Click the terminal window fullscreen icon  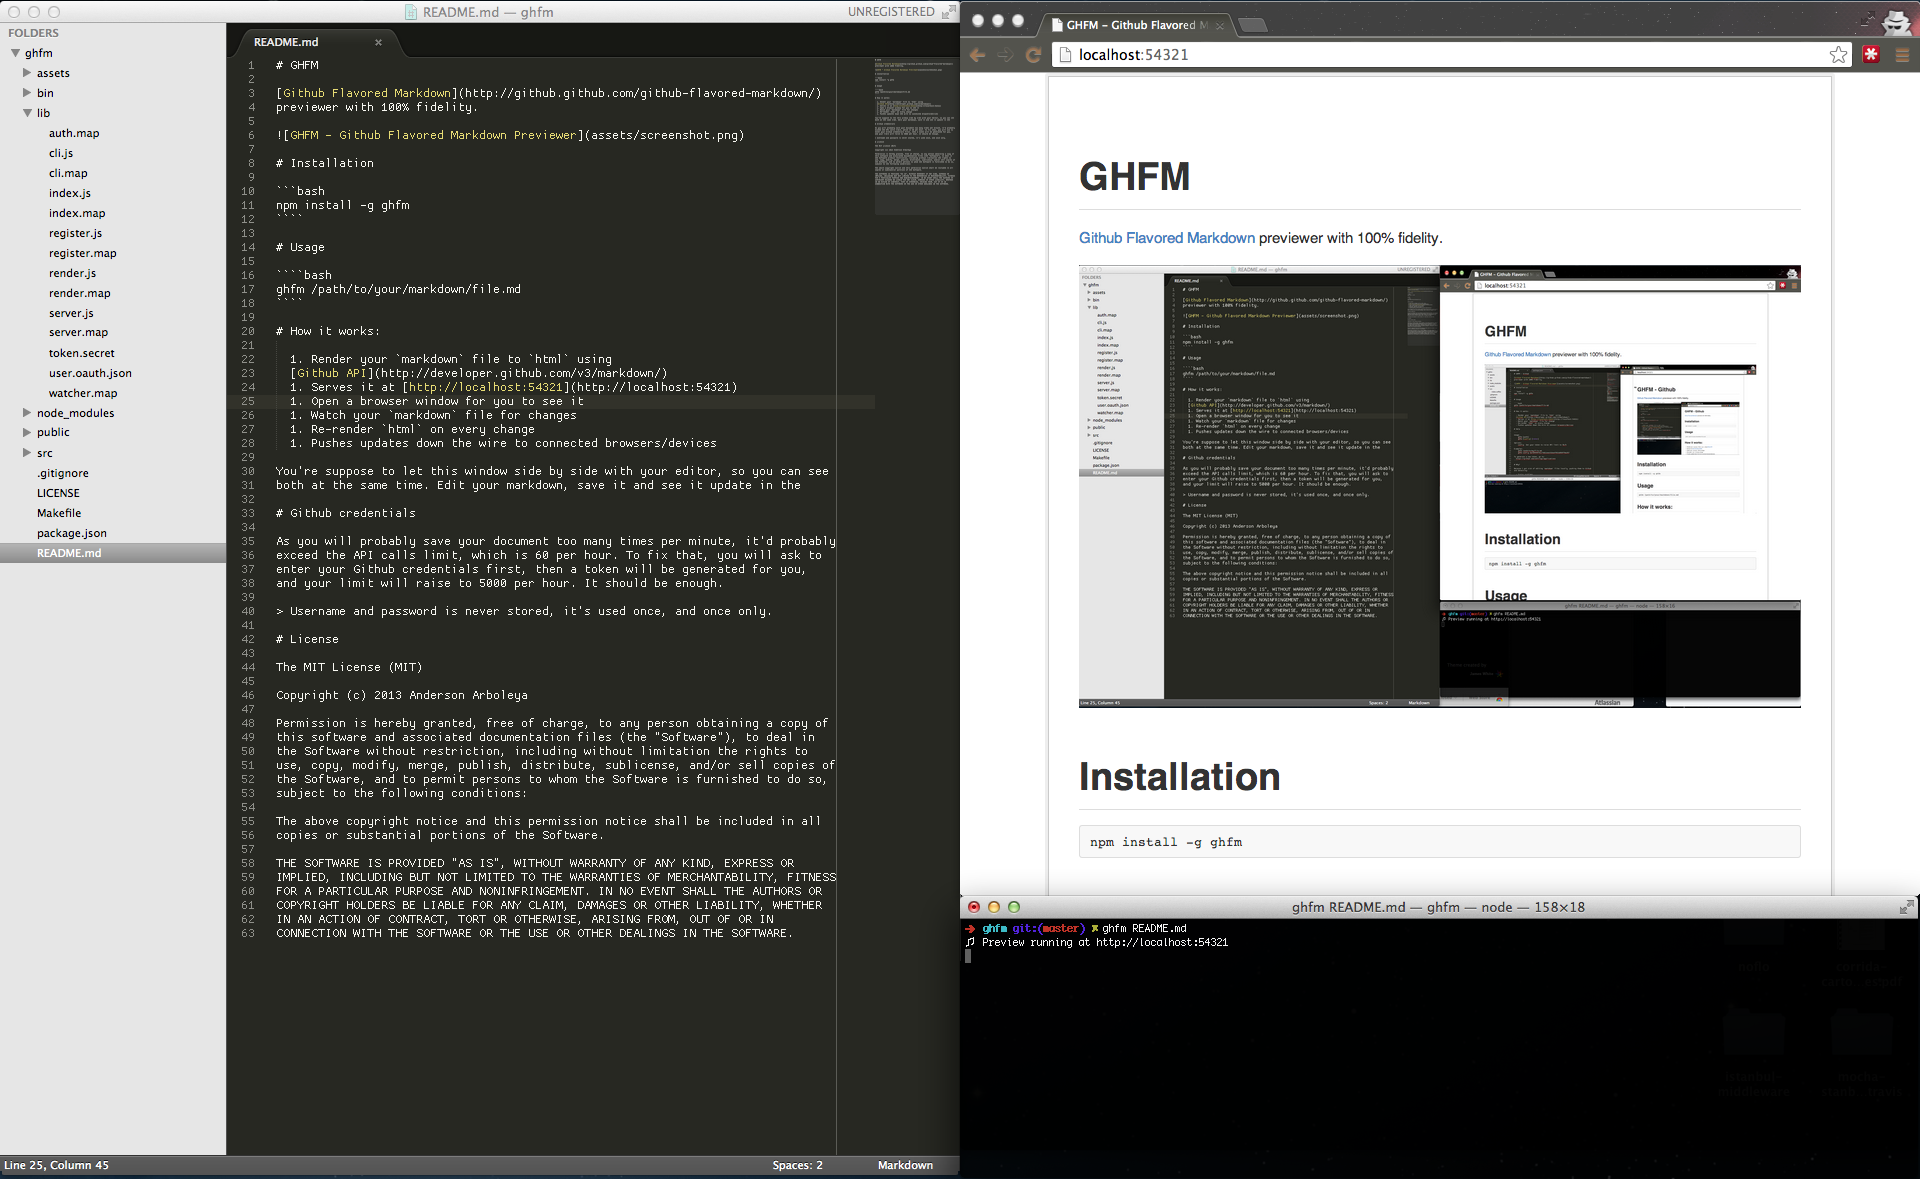tap(1906, 907)
